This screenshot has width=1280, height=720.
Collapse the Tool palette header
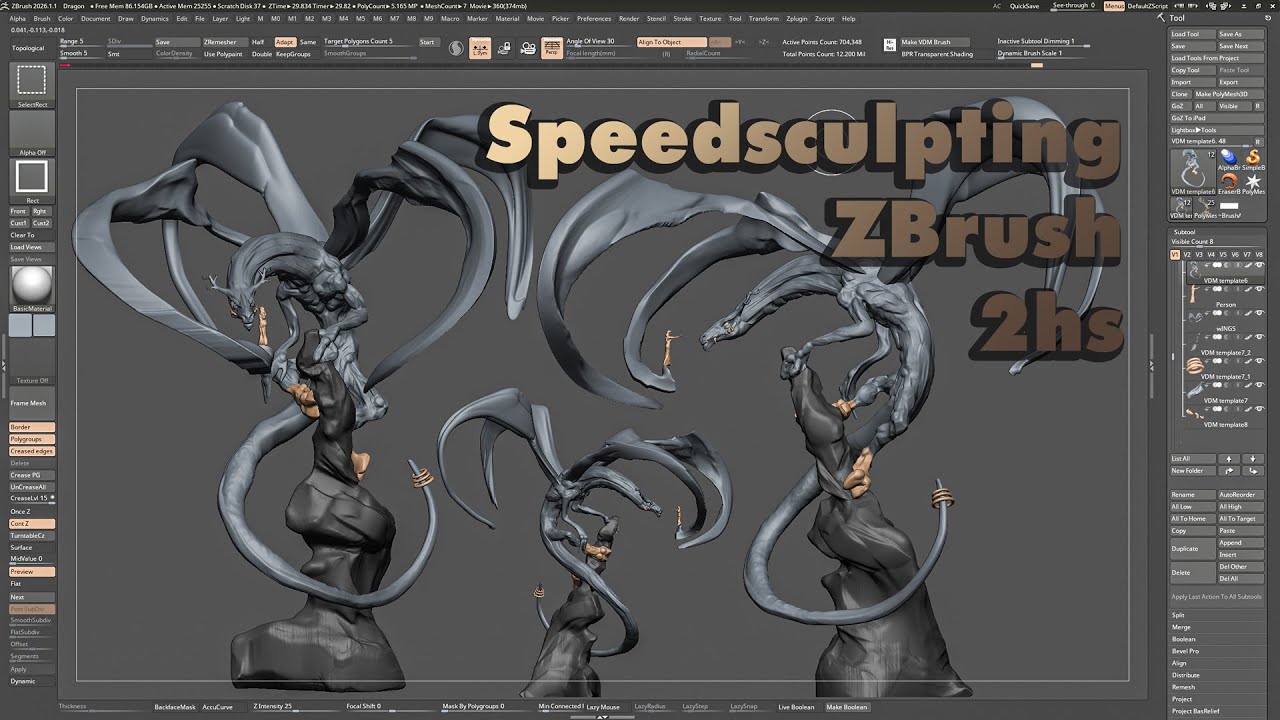1177,18
